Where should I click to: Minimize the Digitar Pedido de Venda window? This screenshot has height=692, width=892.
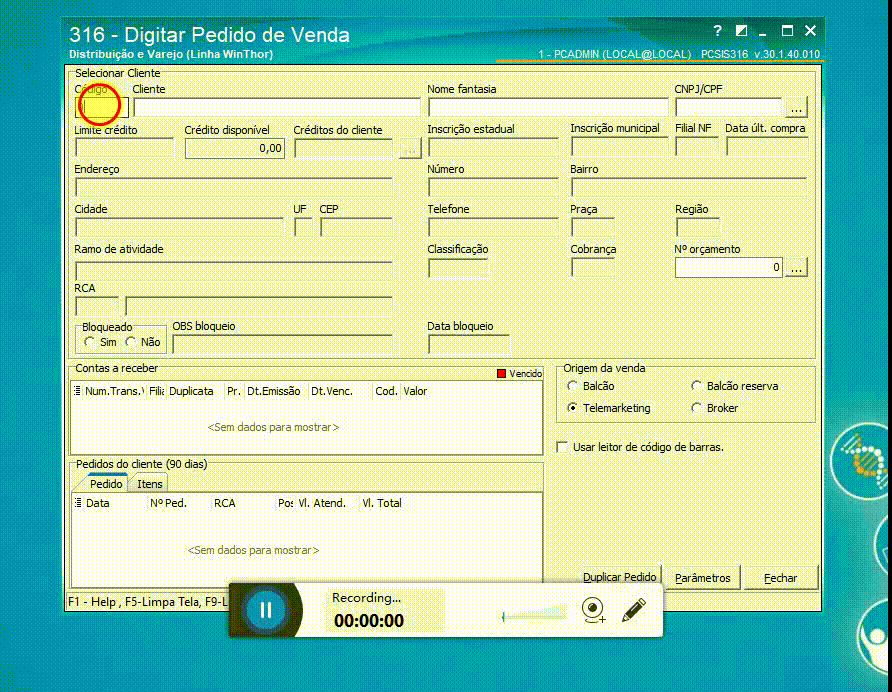coord(762,32)
